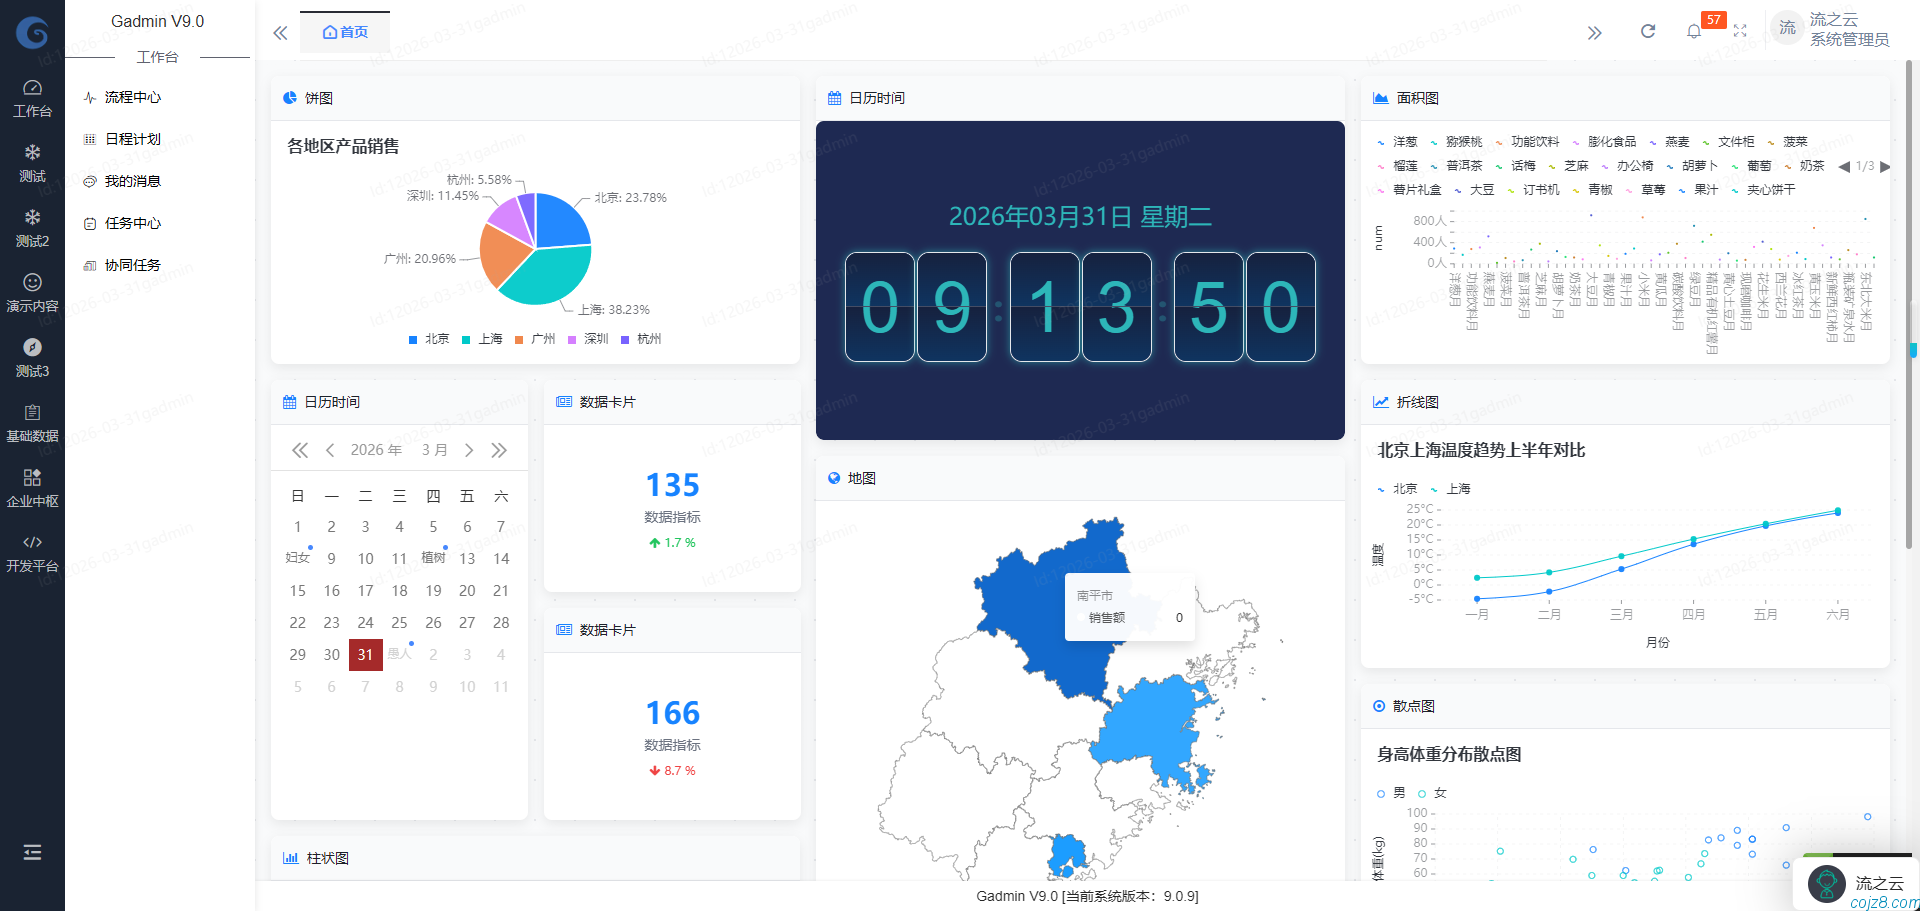
Task: Click the cojz8.com link at bottom right
Action: point(1884,900)
